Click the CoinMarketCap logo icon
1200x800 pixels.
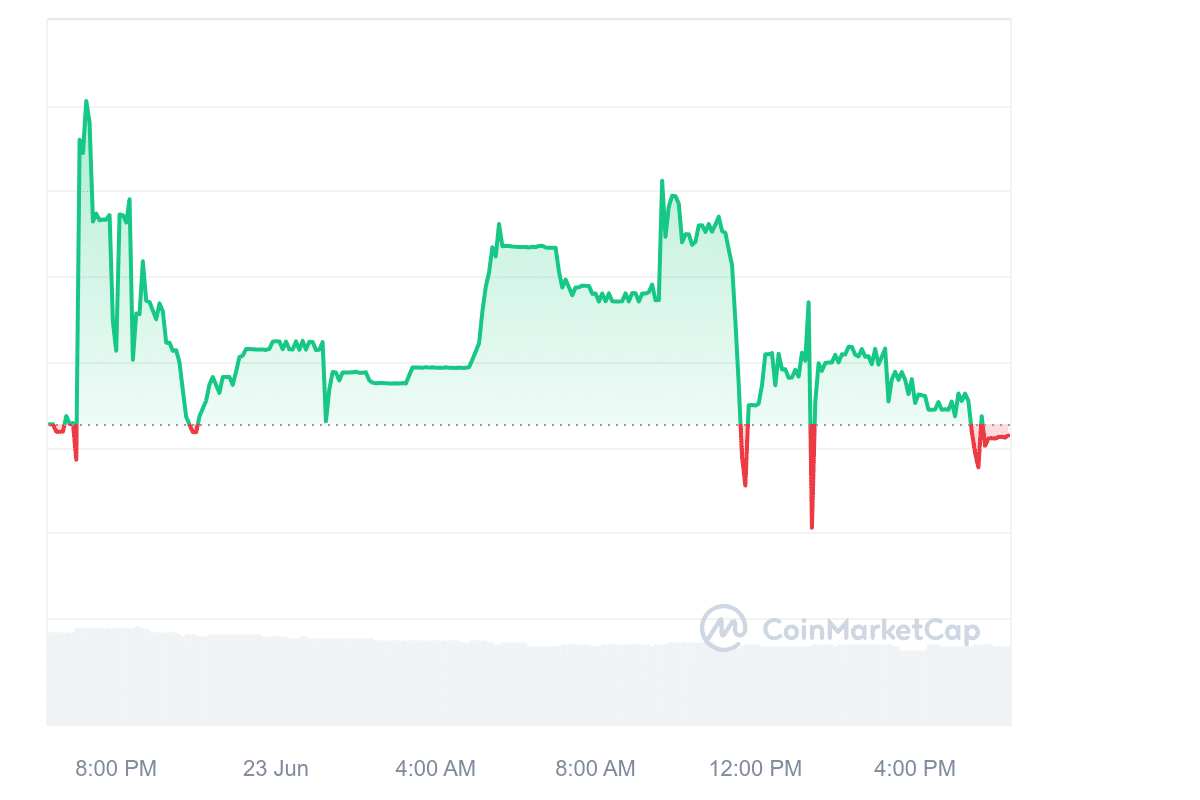click(x=724, y=628)
